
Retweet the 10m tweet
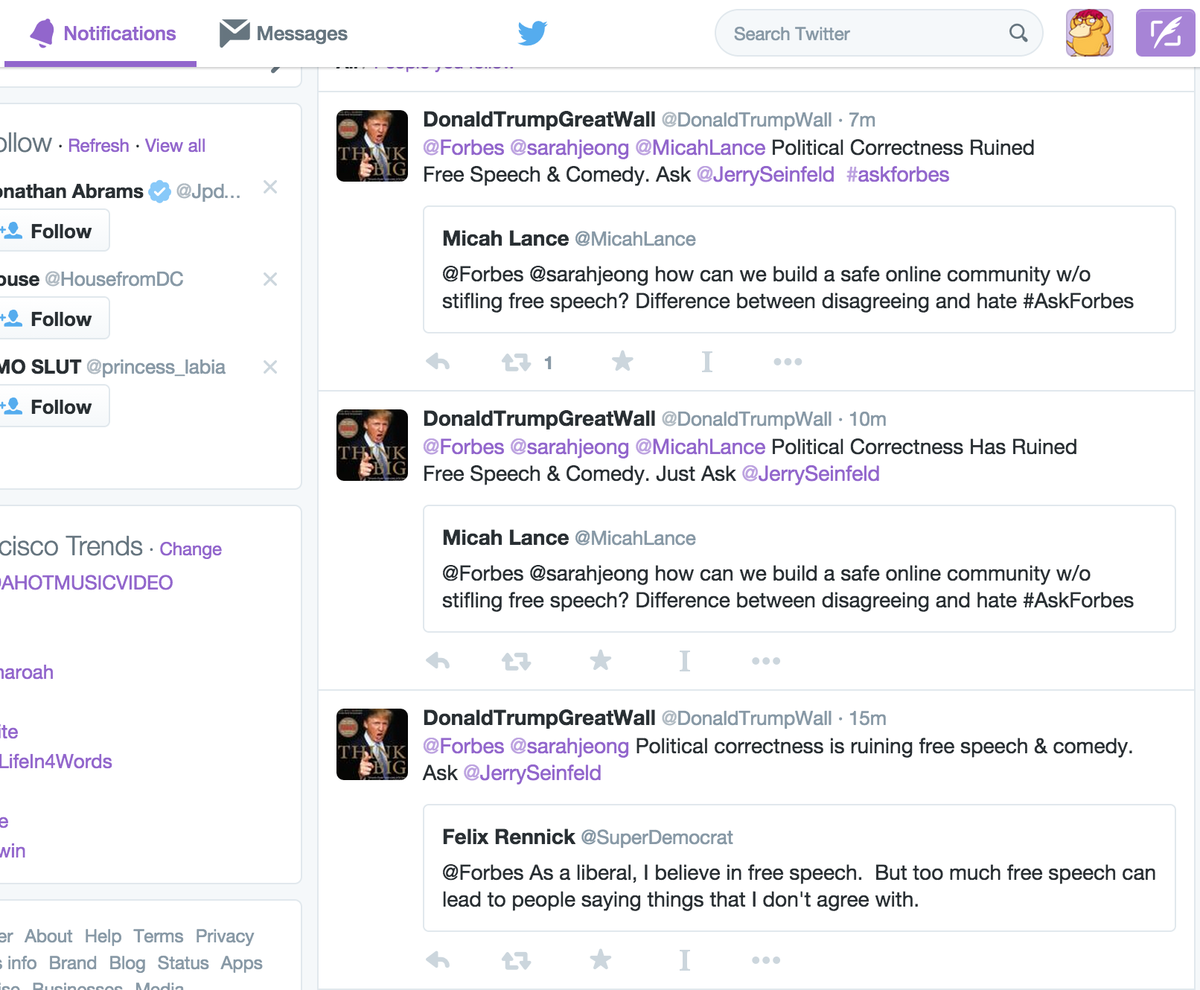pos(516,661)
